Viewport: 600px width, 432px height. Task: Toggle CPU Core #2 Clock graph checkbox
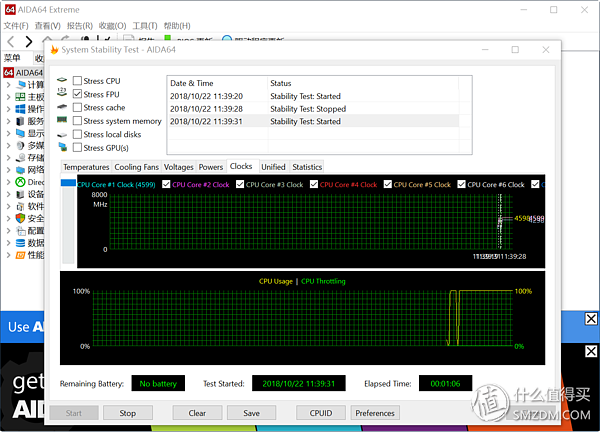pos(165,184)
